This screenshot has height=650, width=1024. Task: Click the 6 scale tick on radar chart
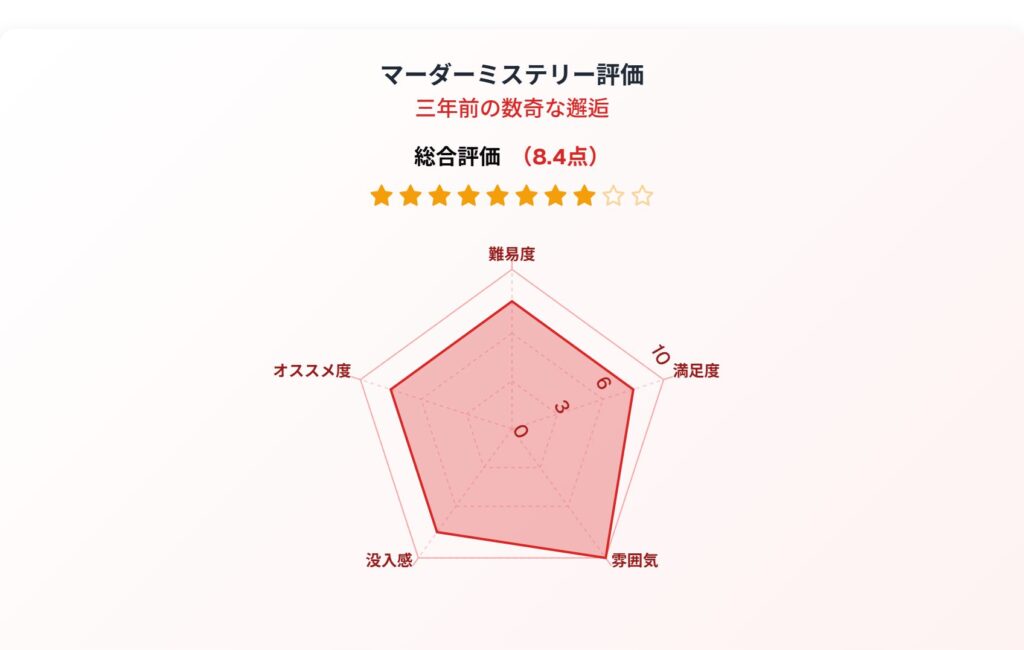[601, 383]
